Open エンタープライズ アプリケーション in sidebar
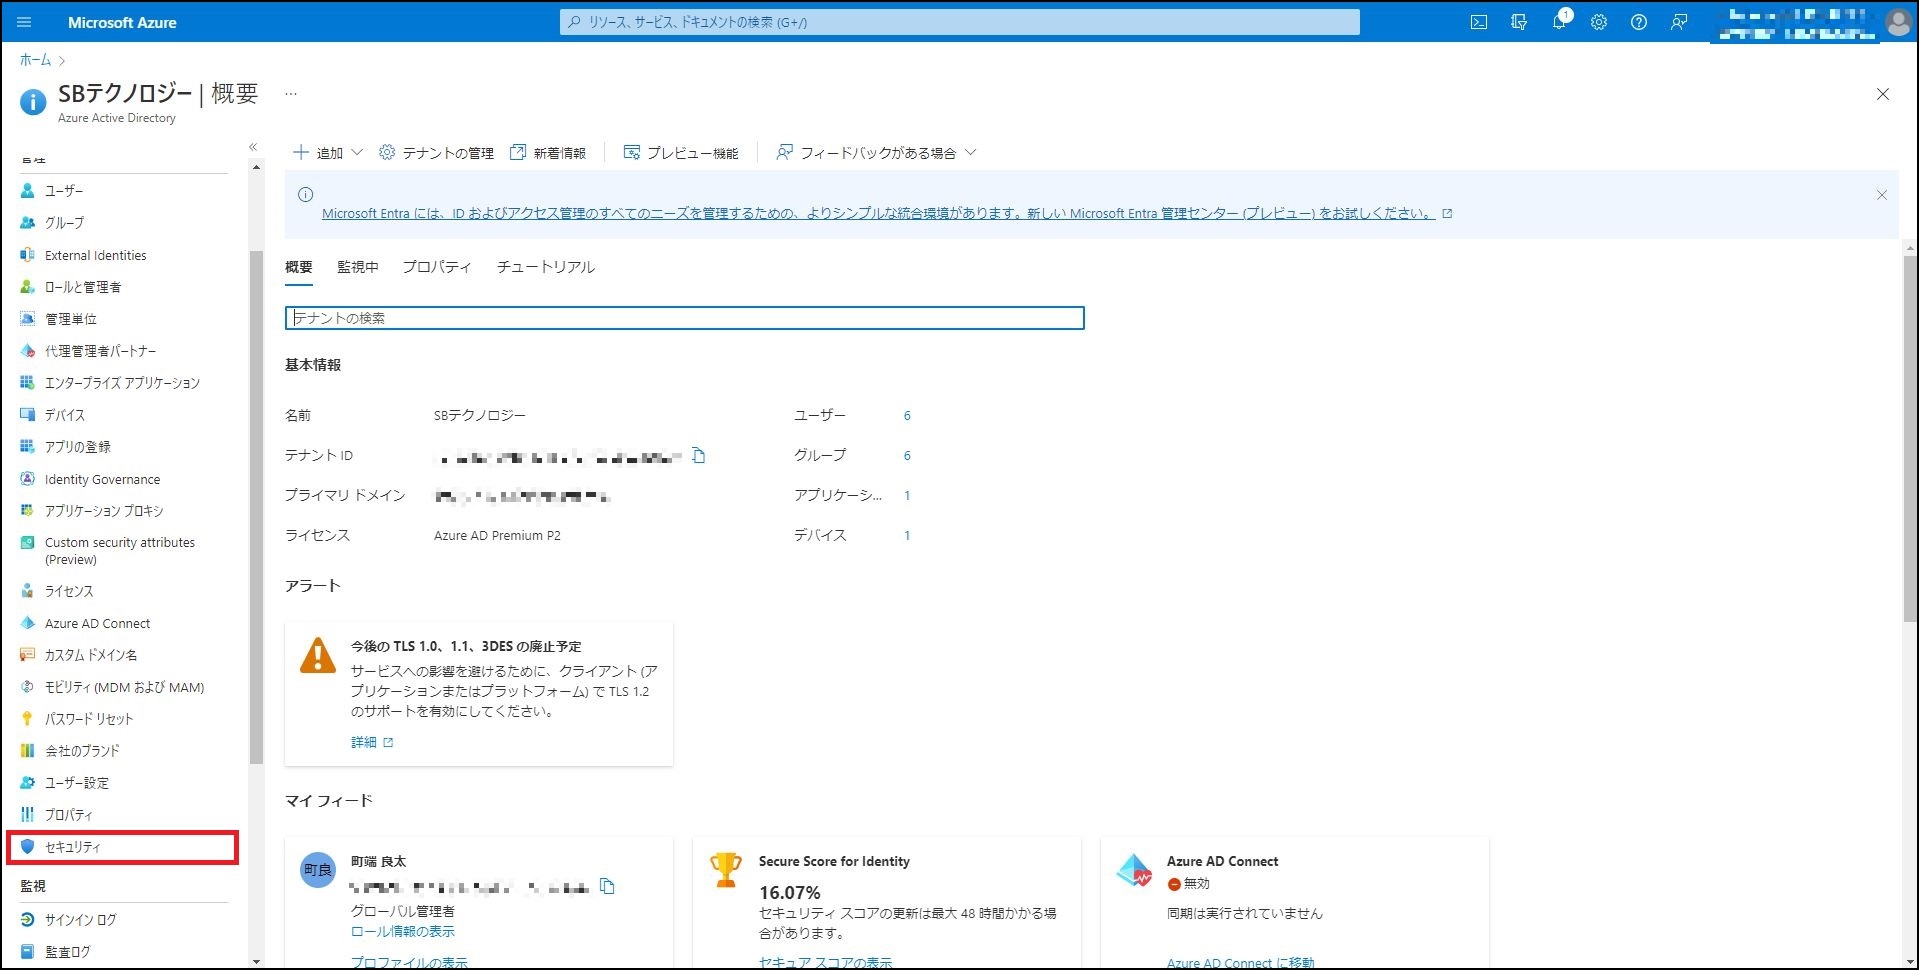1919x970 pixels. (x=123, y=383)
